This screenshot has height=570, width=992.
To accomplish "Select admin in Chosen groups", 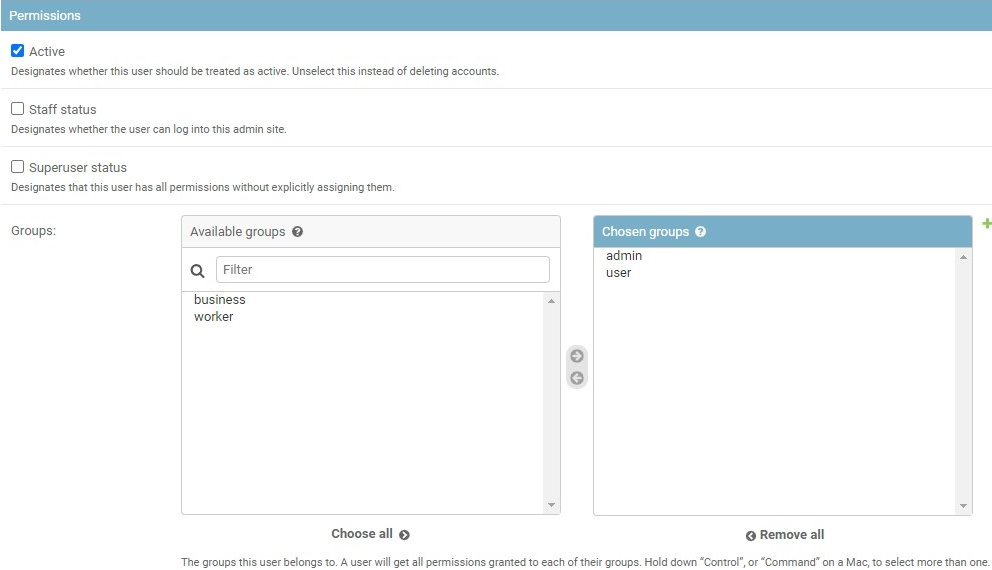I will point(624,256).
